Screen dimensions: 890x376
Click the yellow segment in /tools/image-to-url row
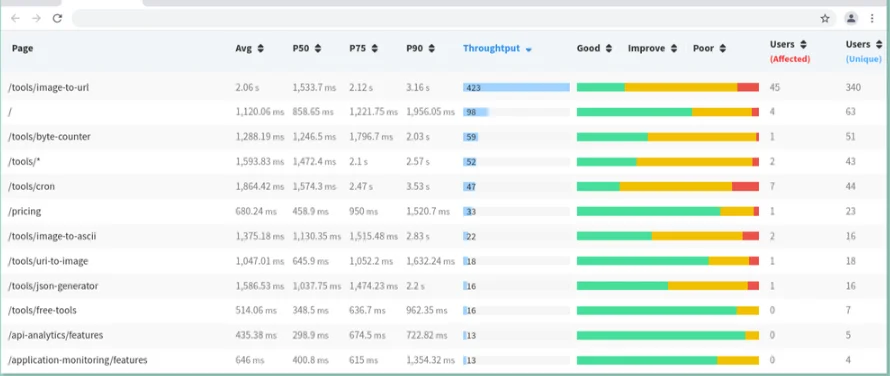681,87
